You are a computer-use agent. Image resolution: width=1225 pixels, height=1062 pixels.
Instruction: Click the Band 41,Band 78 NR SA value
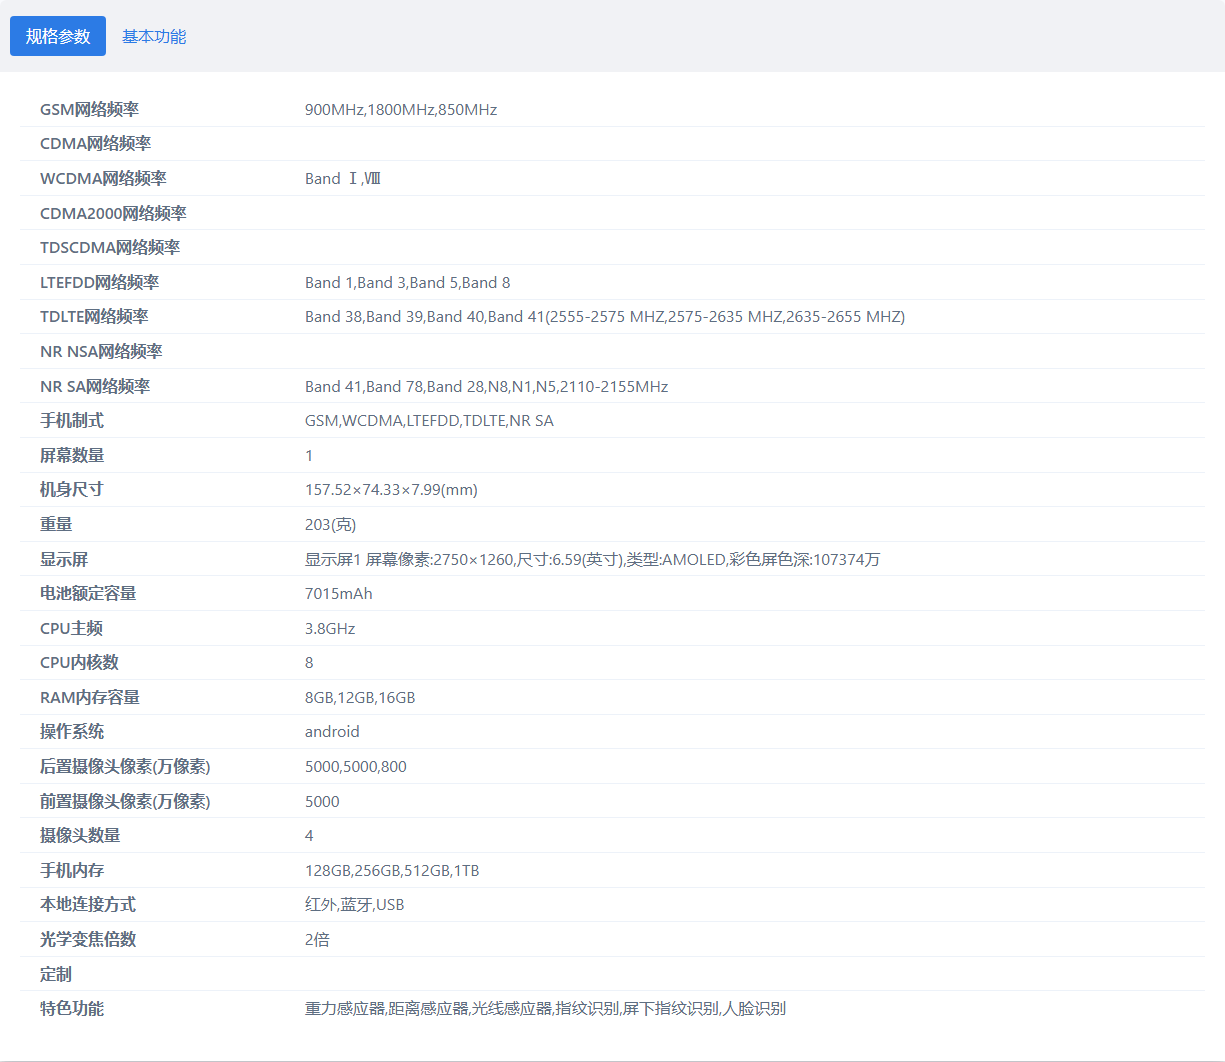point(487,386)
